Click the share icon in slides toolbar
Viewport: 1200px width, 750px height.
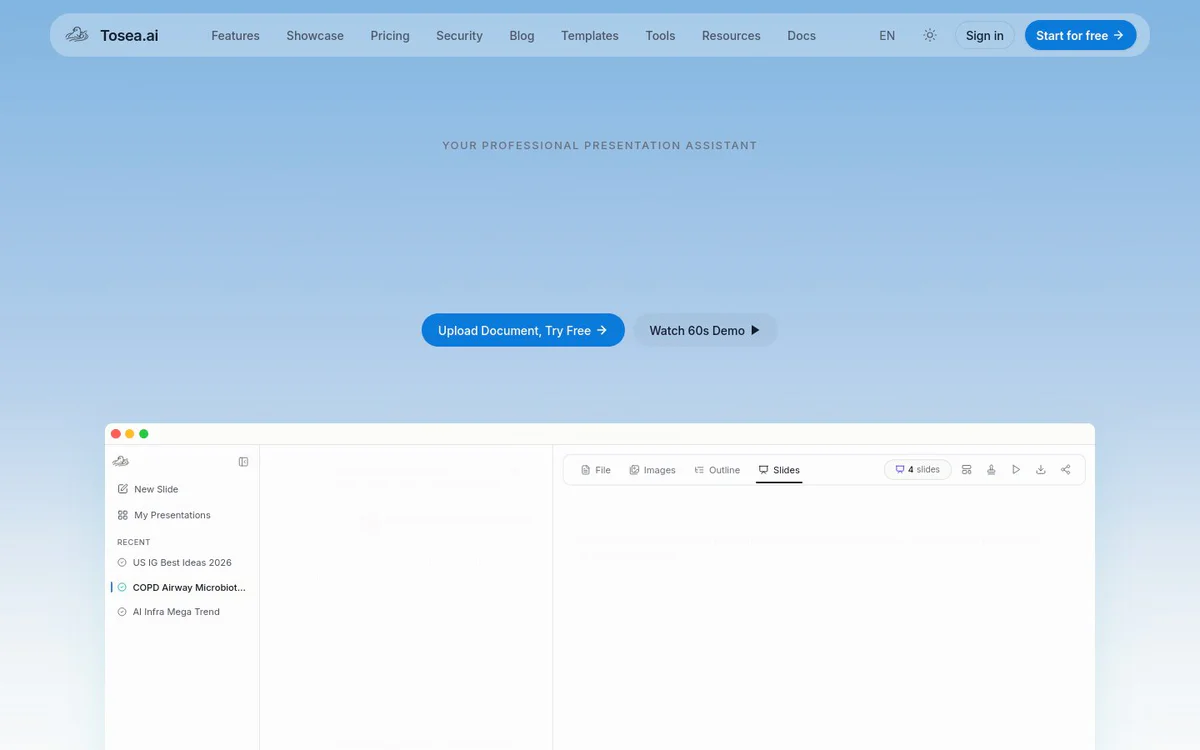point(1065,470)
